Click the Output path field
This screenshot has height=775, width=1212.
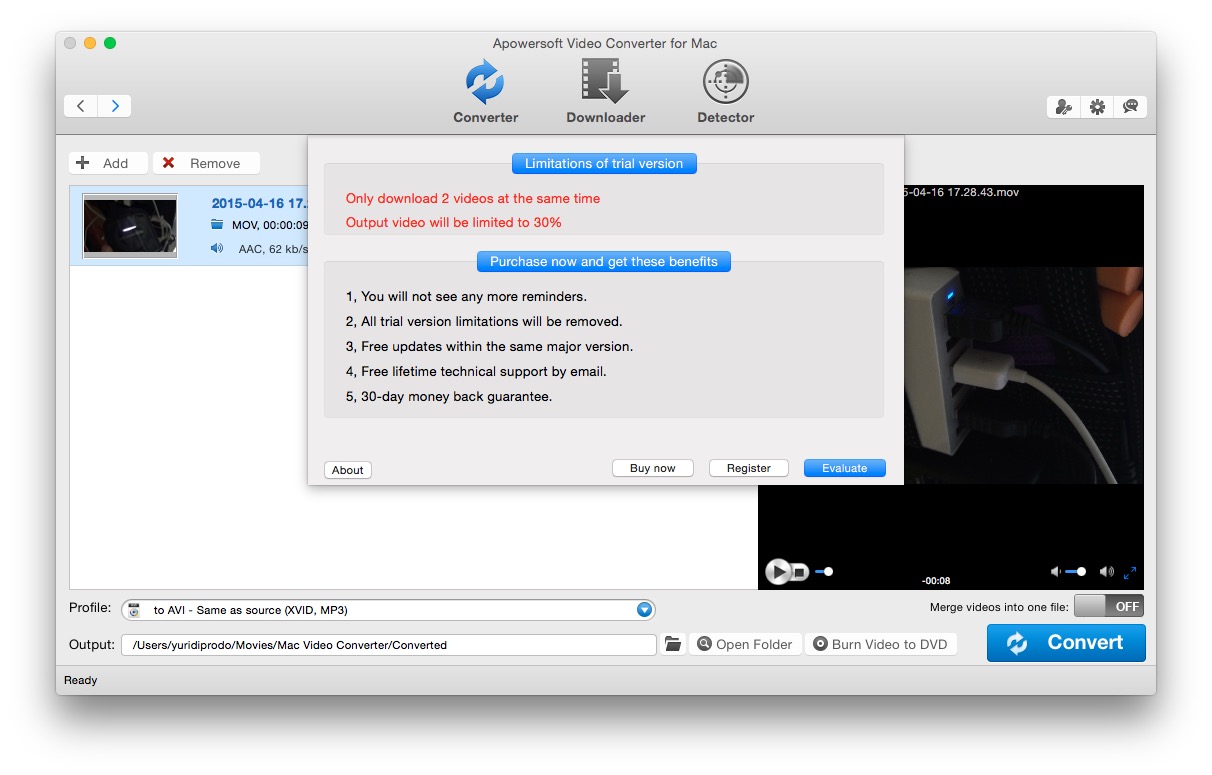(389, 645)
